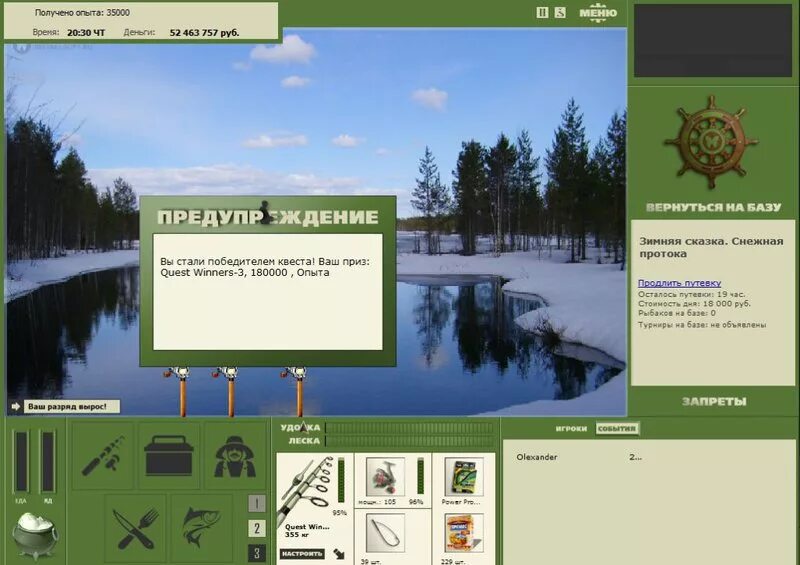Click the quest winner prize message text
The width and height of the screenshot is (800, 565).
click(265, 267)
